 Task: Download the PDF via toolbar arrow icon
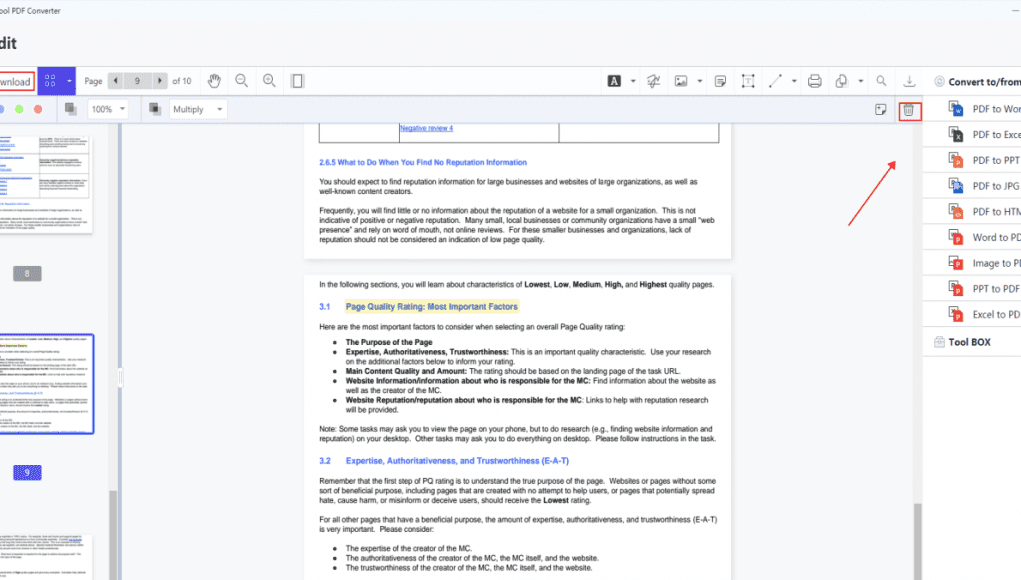click(x=909, y=81)
